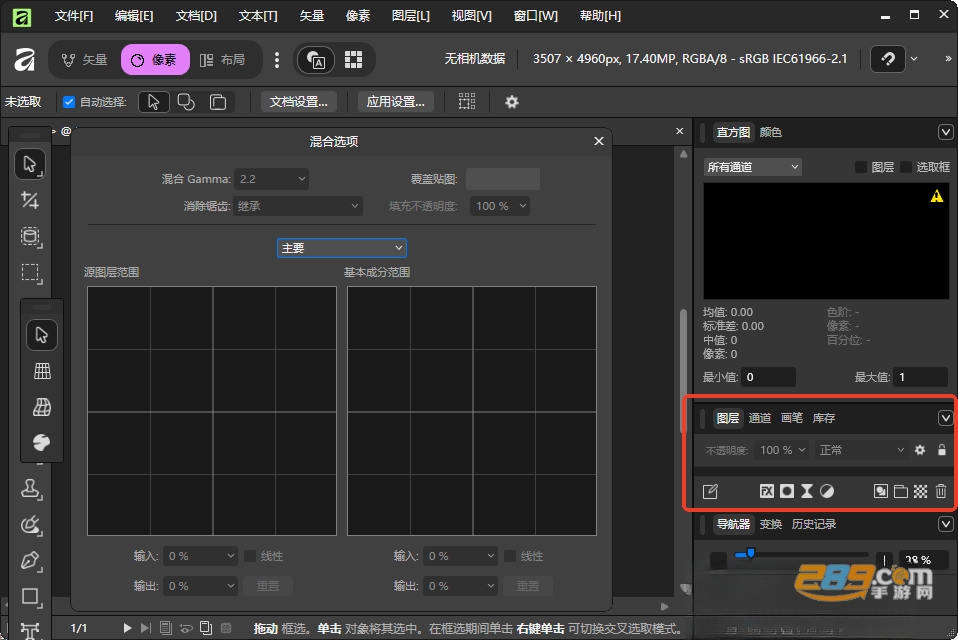The image size is (958, 640).
Task: Toggle 选取框 checkbox in histogram panel
Action: click(x=906, y=167)
